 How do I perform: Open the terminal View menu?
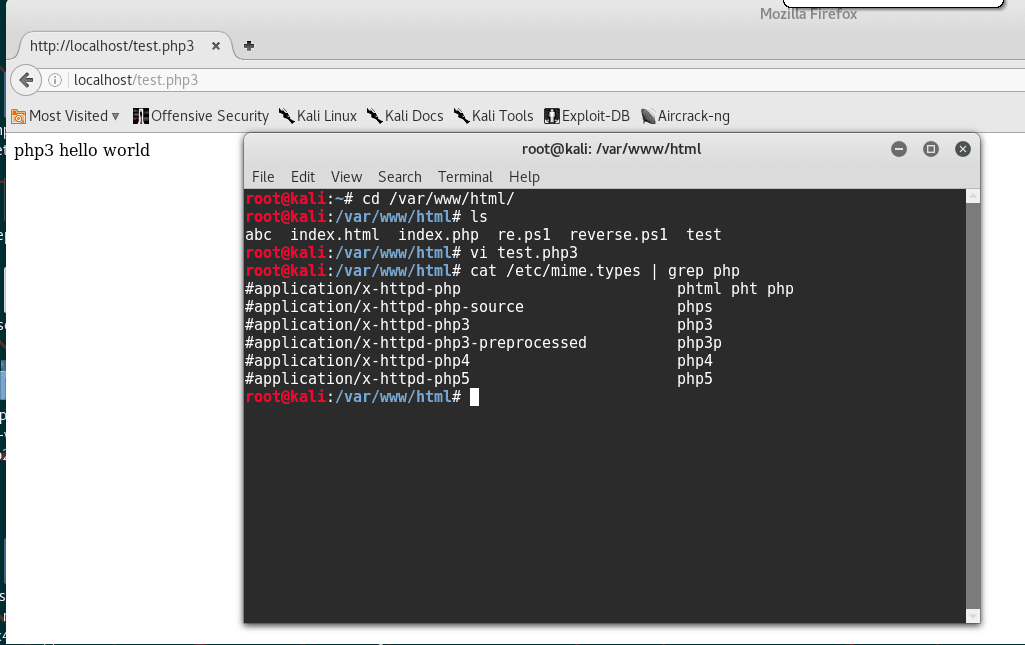[x=346, y=177]
